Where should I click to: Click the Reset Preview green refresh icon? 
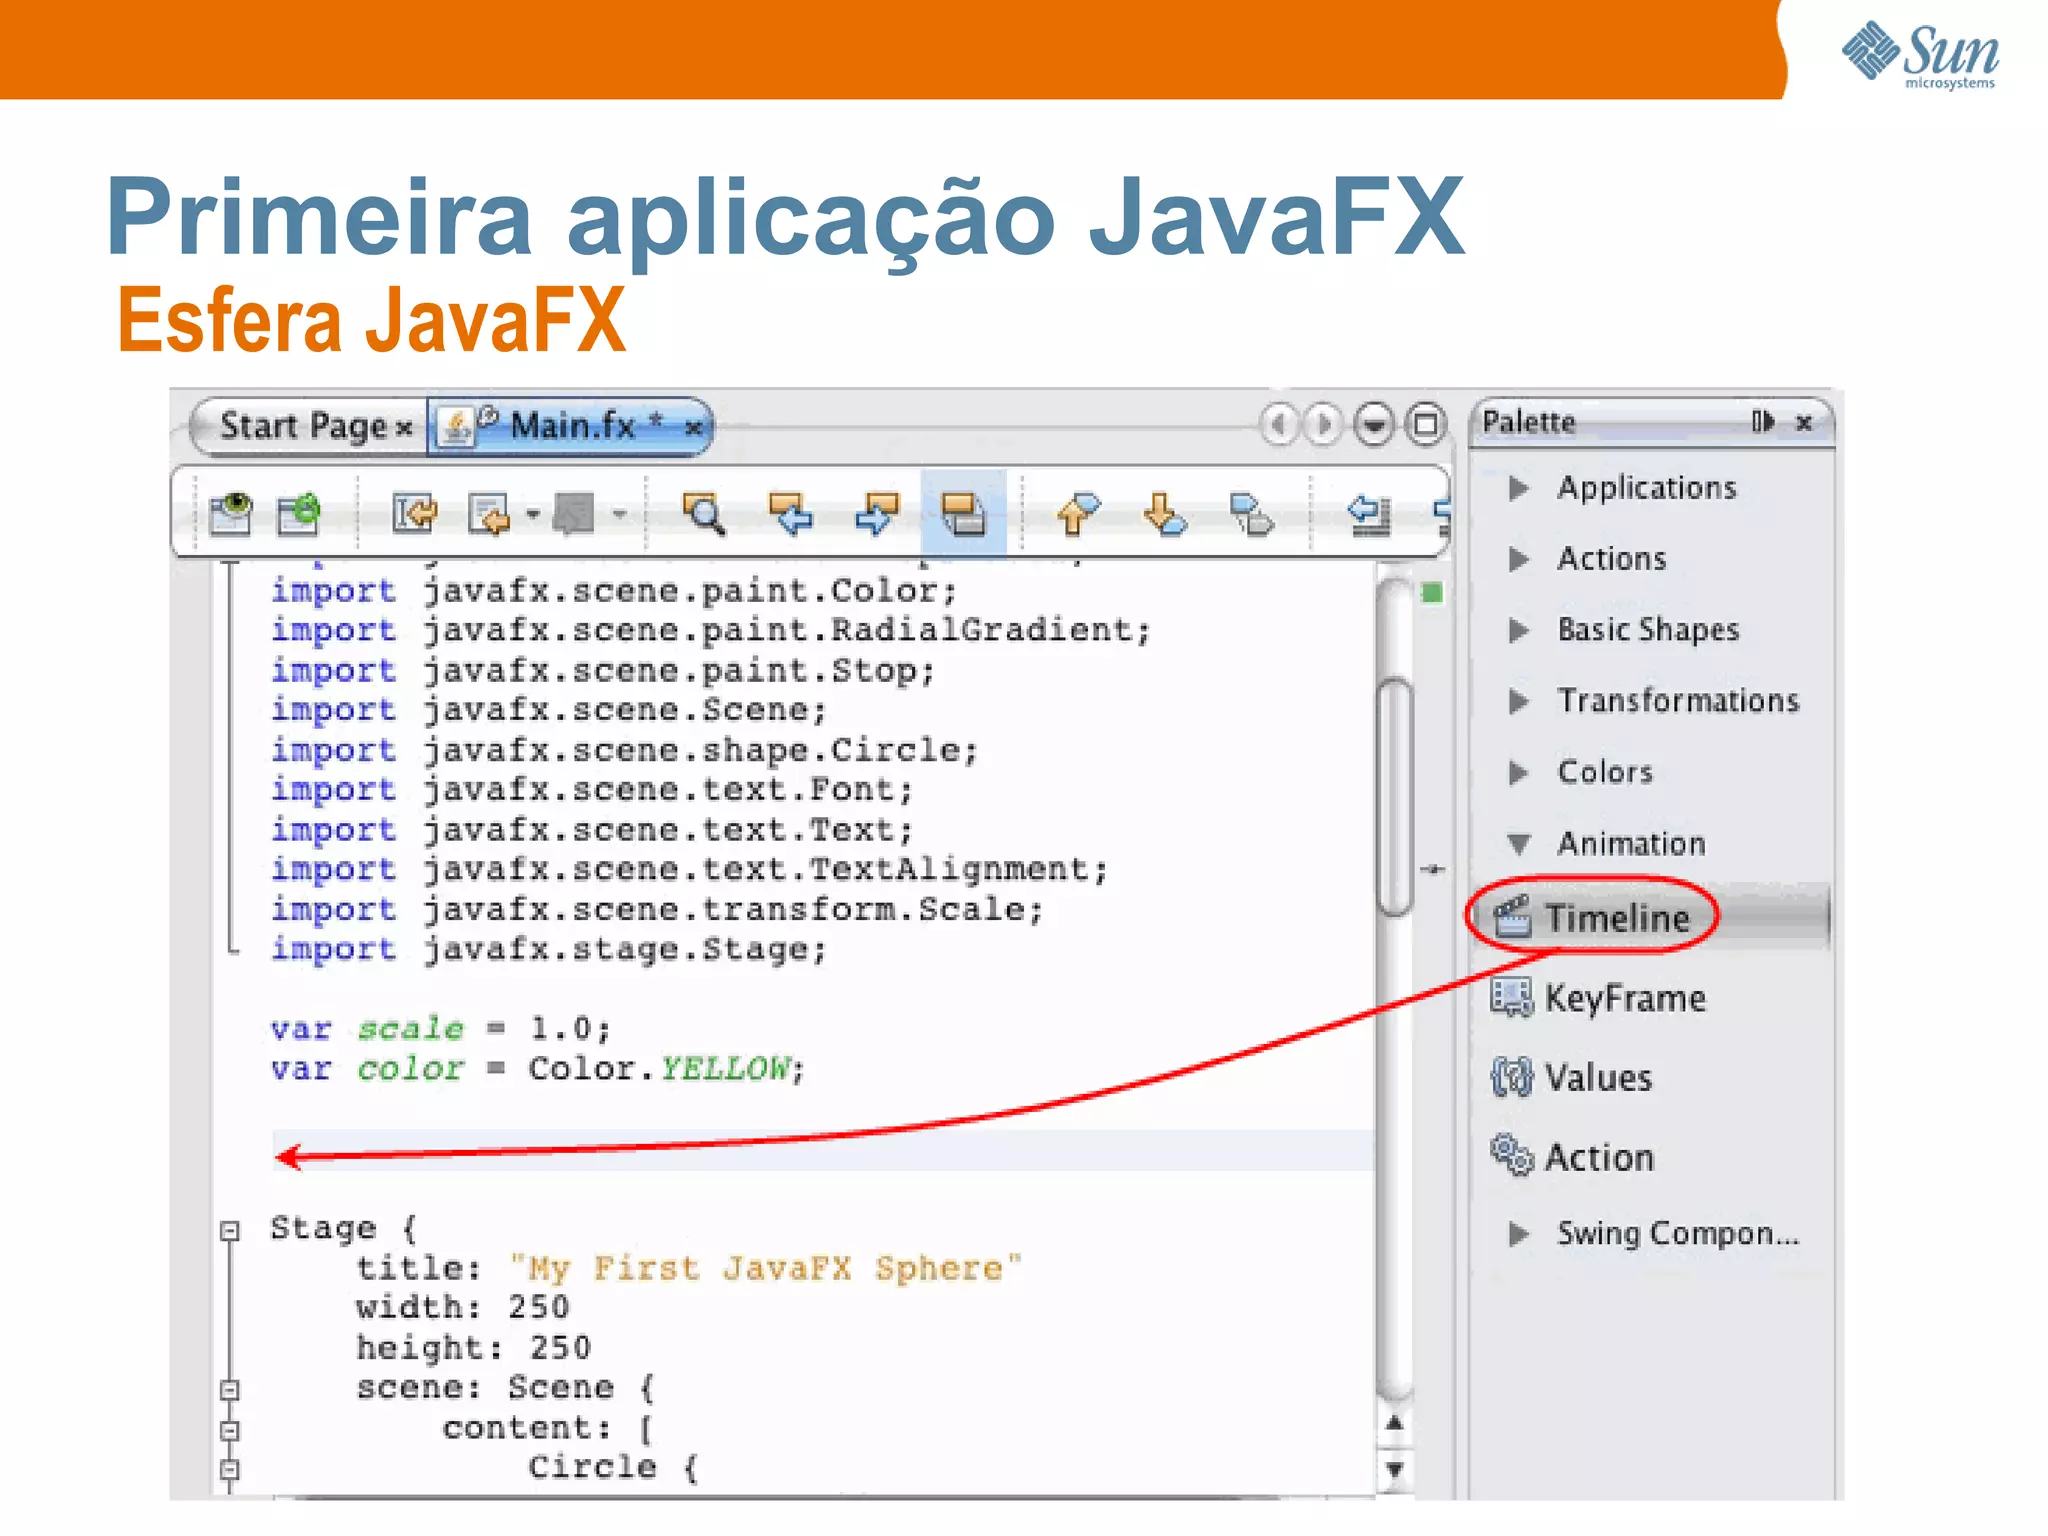[x=298, y=514]
